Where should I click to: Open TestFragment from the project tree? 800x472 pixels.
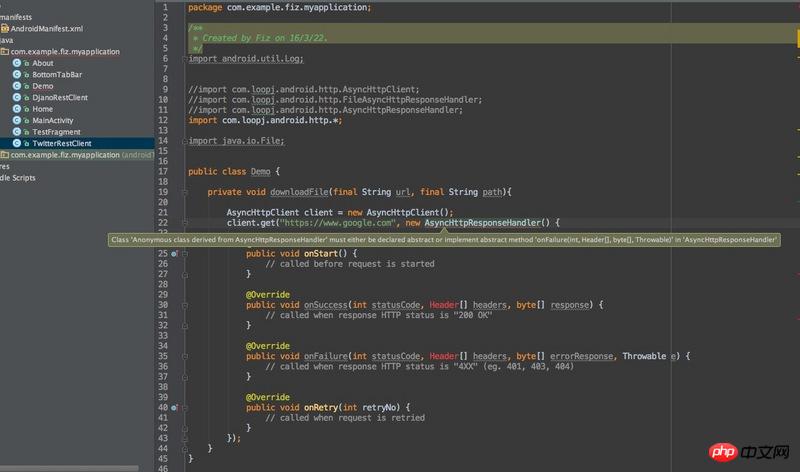point(56,132)
